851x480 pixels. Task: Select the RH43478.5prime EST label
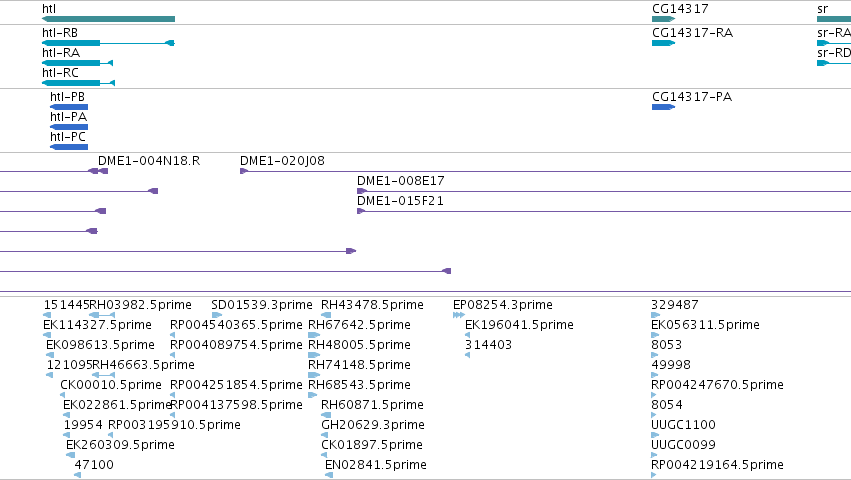(372, 305)
